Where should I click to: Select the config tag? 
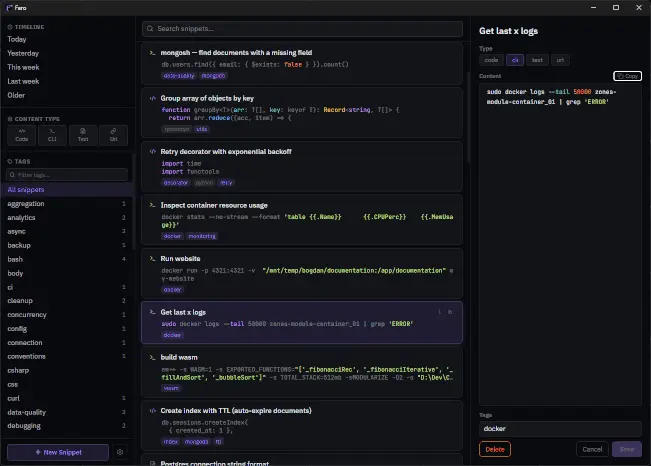tap(66, 329)
